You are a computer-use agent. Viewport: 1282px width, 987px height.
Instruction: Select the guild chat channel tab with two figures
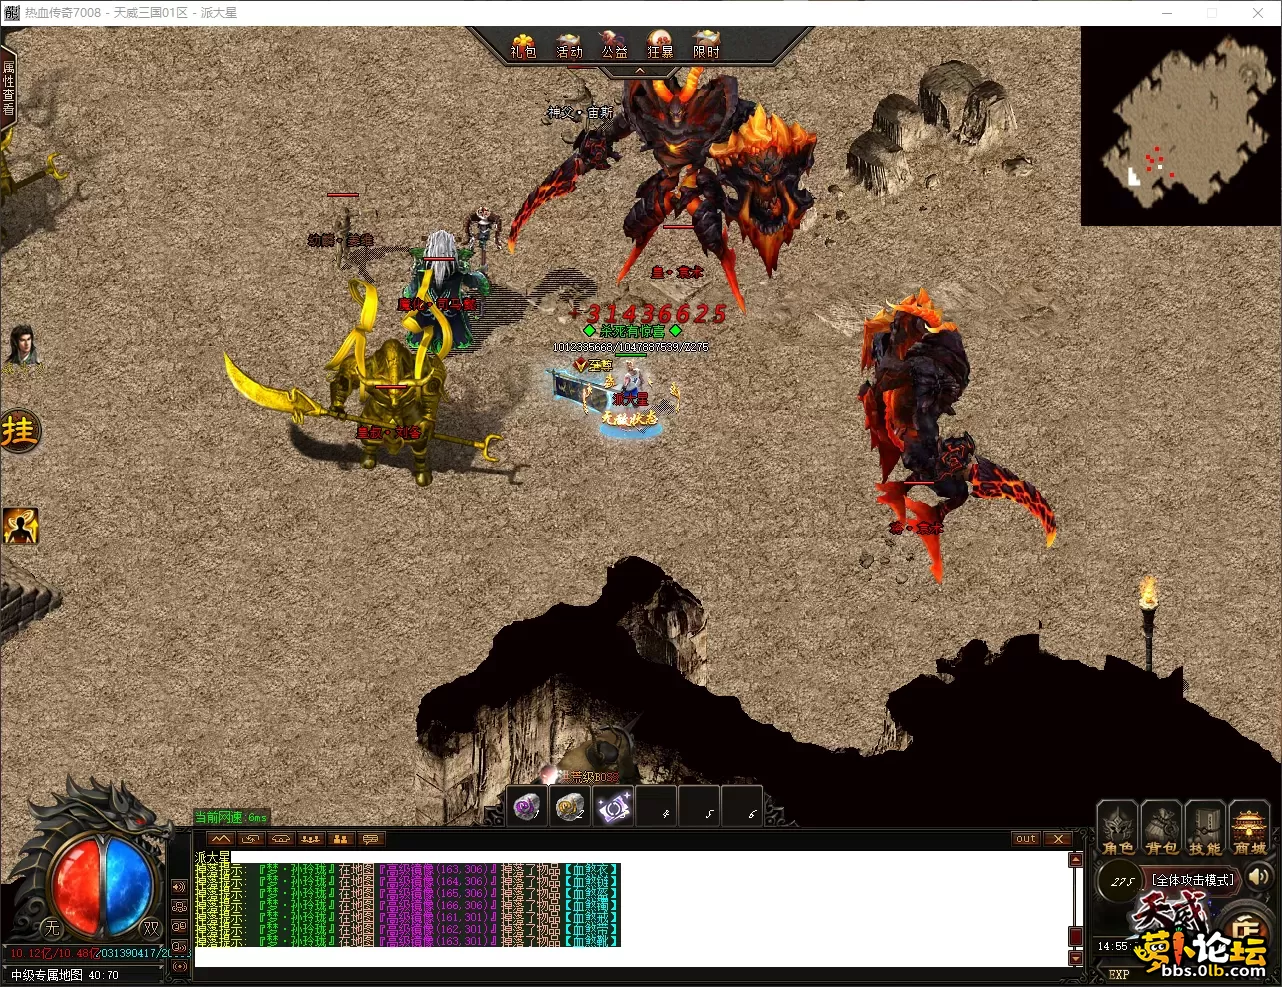pos(341,839)
